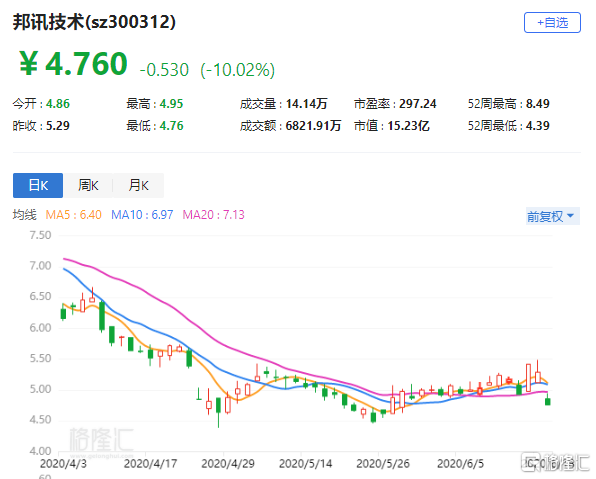The image size is (596, 479).
Task: Click the MA20 : 7.13 indicator label
Action: tap(214, 215)
